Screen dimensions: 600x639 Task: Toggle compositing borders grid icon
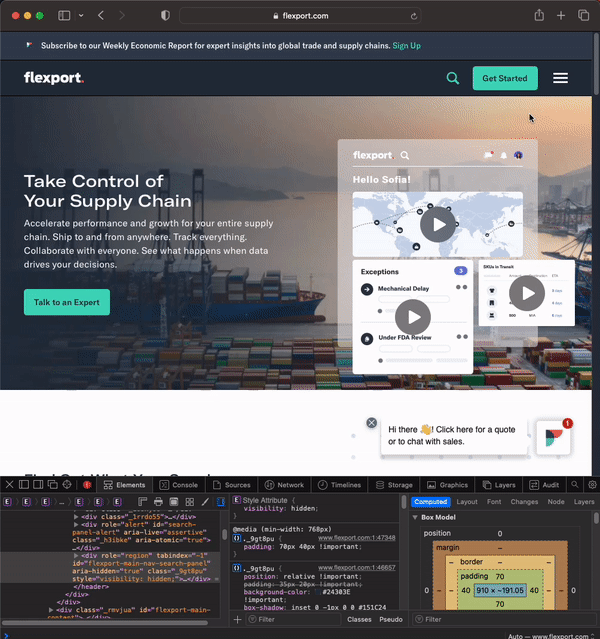click(190, 502)
